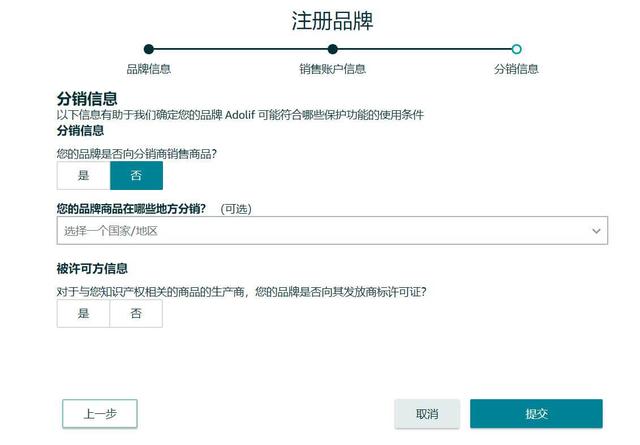Viewport: 640px width, 445px height.
Task: Click the 品牌信息 step dot
Action: 149,49
